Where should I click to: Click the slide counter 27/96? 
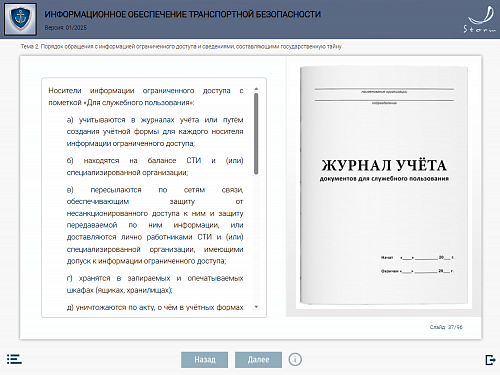click(x=446, y=327)
